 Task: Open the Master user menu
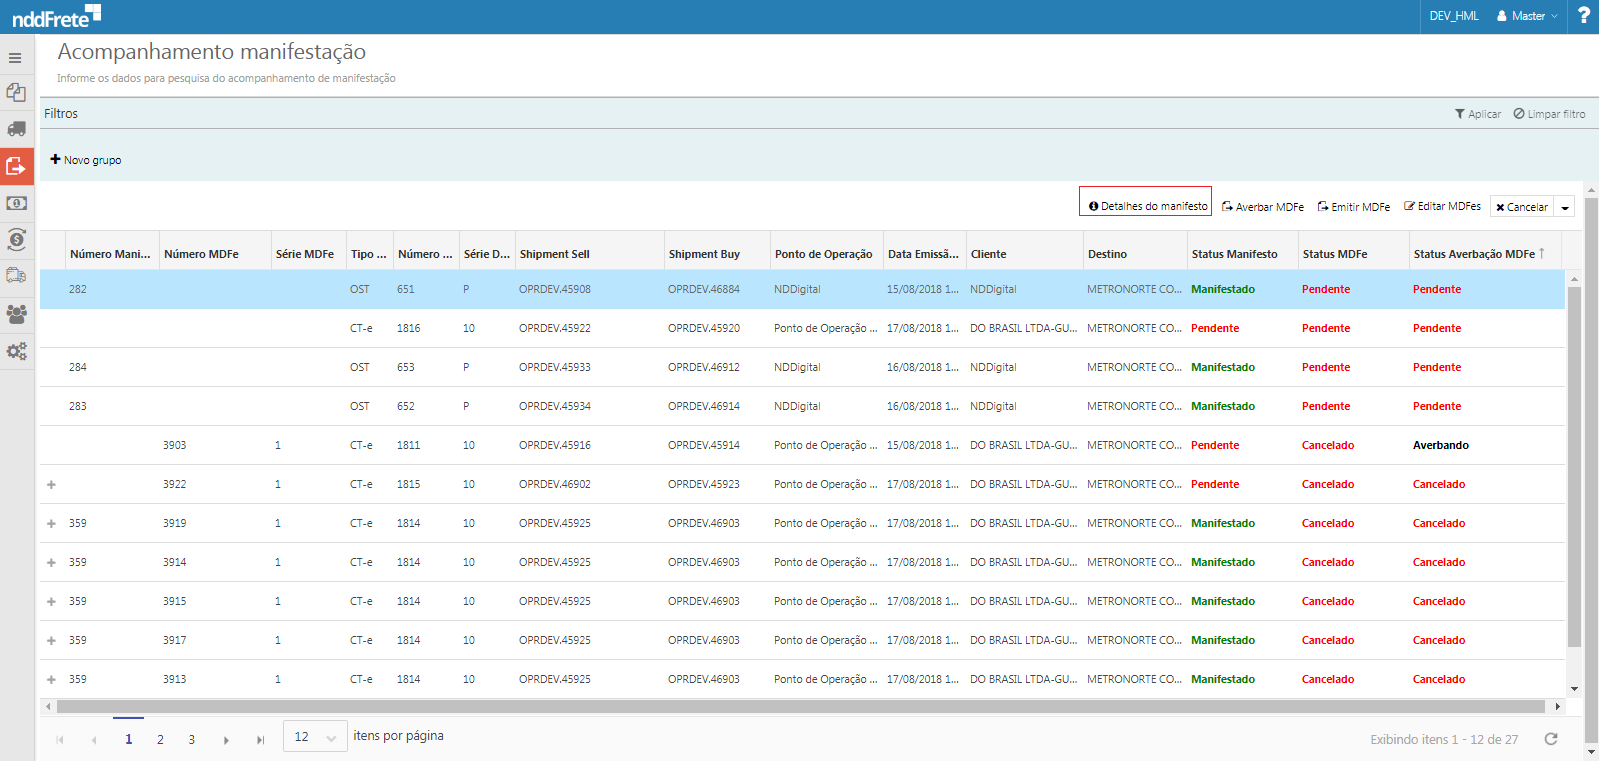1527,16
